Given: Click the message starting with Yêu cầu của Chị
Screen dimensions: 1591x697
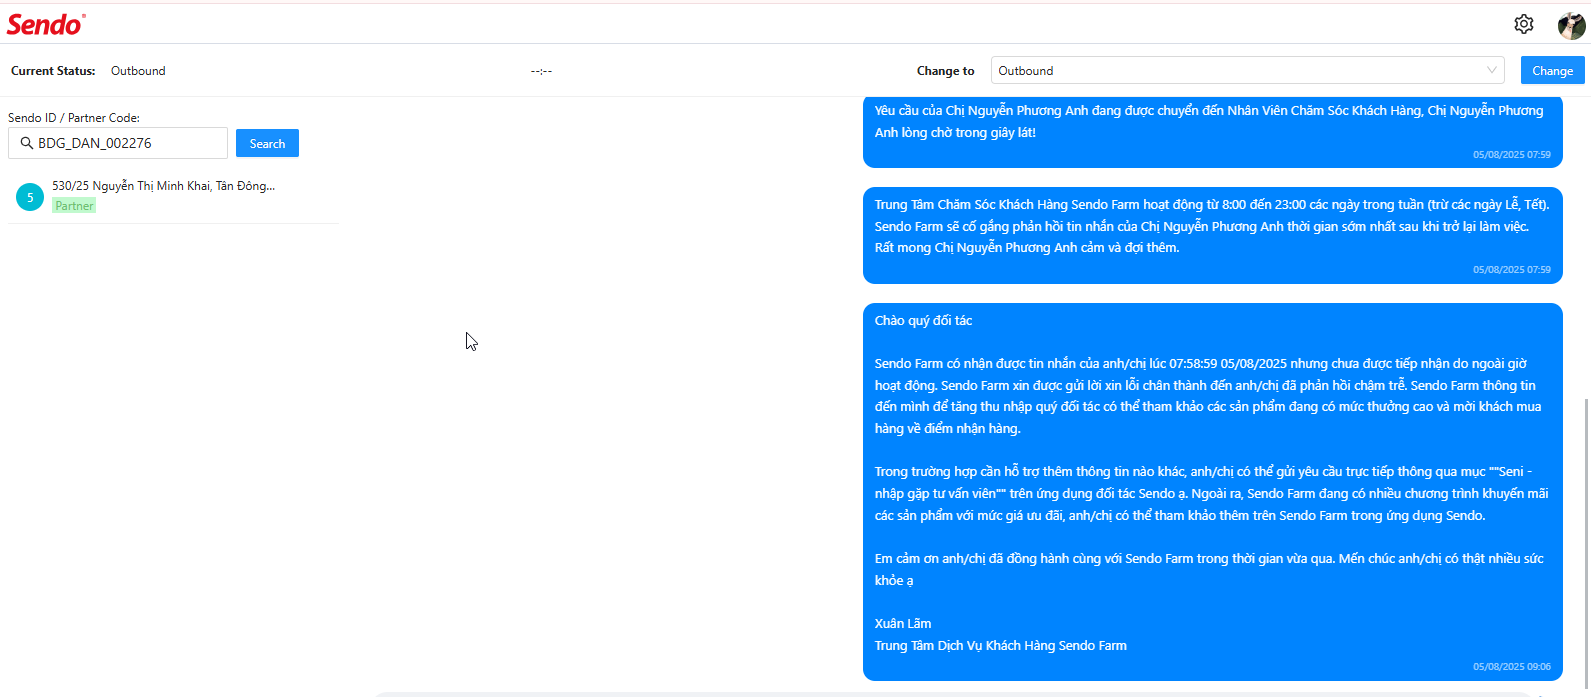Looking at the screenshot, I should pos(1213,130).
